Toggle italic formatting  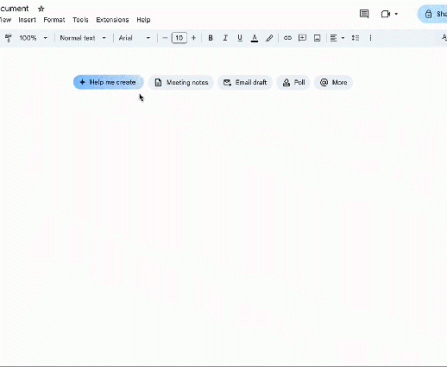[225, 38]
